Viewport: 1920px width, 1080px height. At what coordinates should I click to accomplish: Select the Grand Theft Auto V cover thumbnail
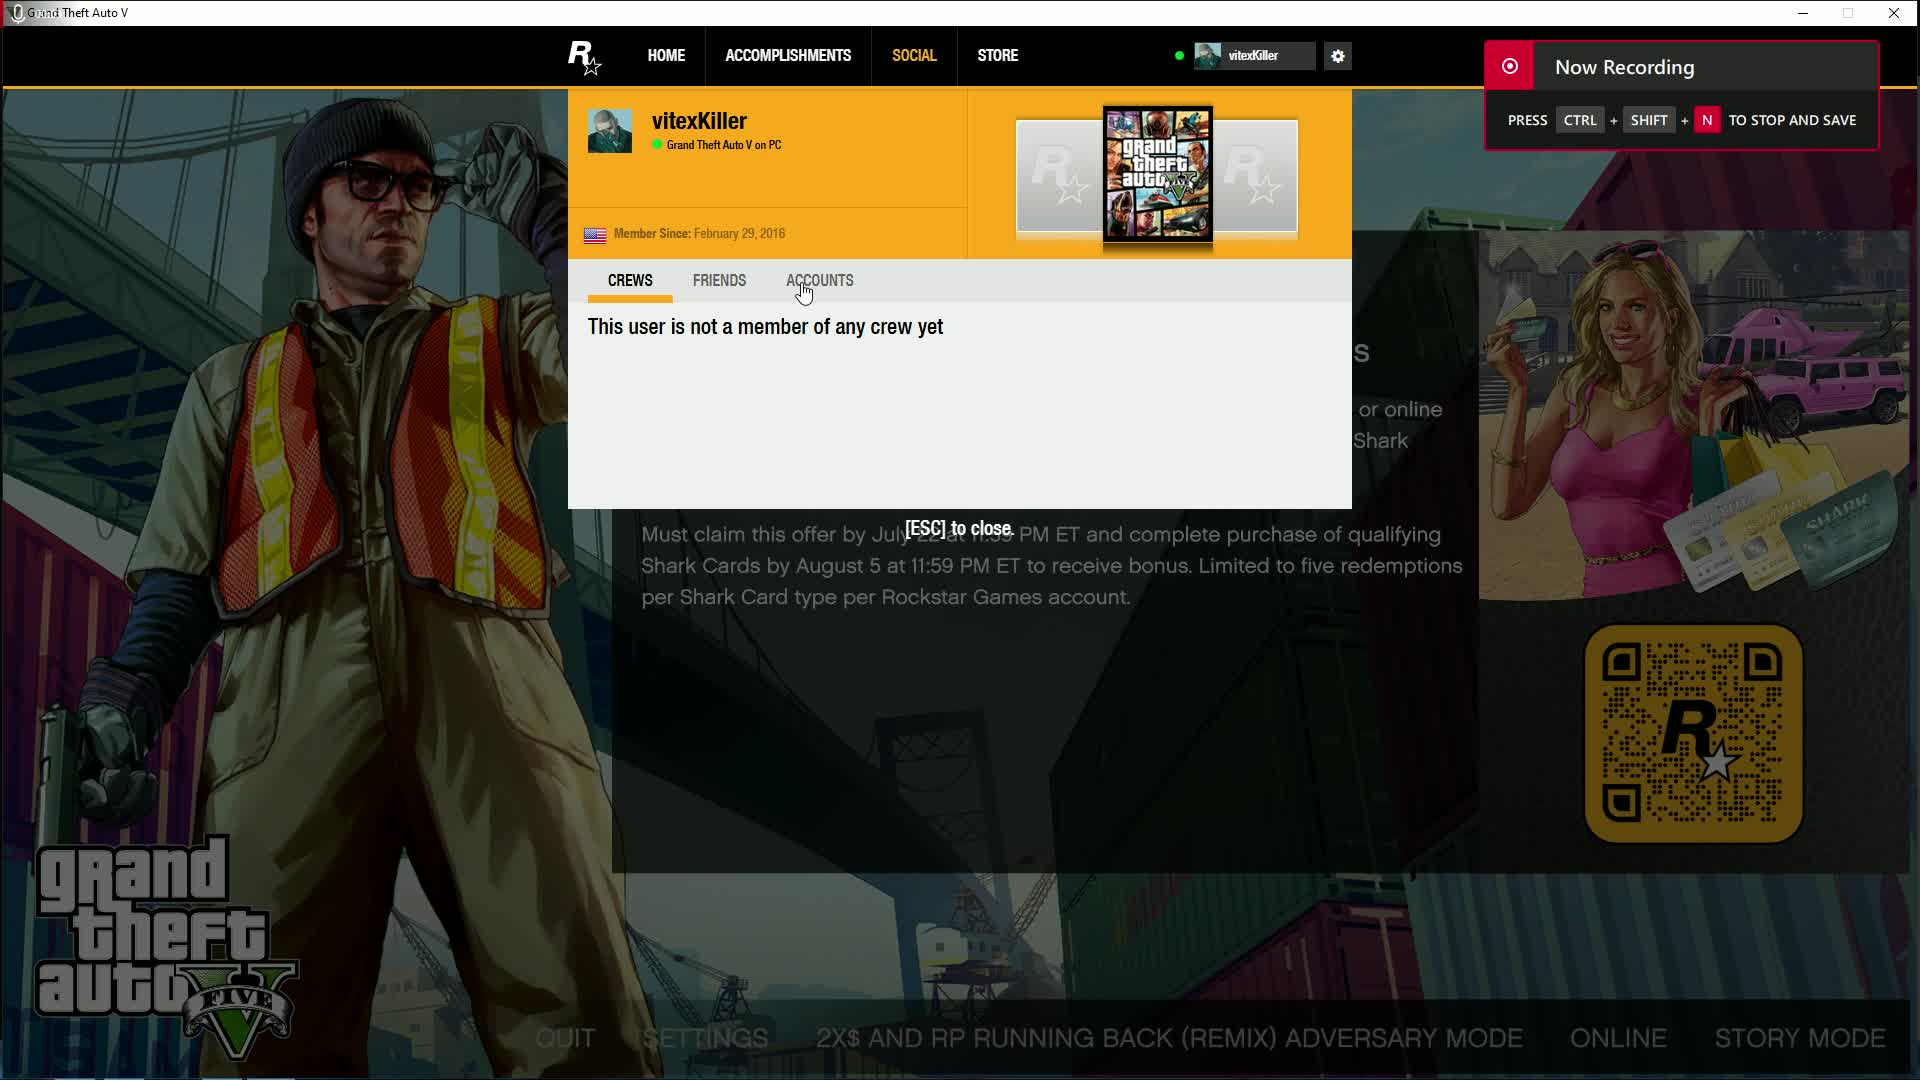coord(1157,175)
